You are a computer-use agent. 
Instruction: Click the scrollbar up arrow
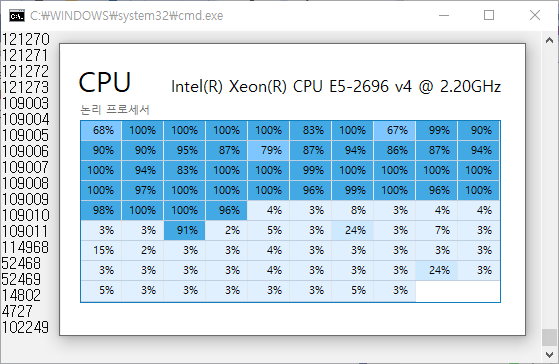pos(549,40)
